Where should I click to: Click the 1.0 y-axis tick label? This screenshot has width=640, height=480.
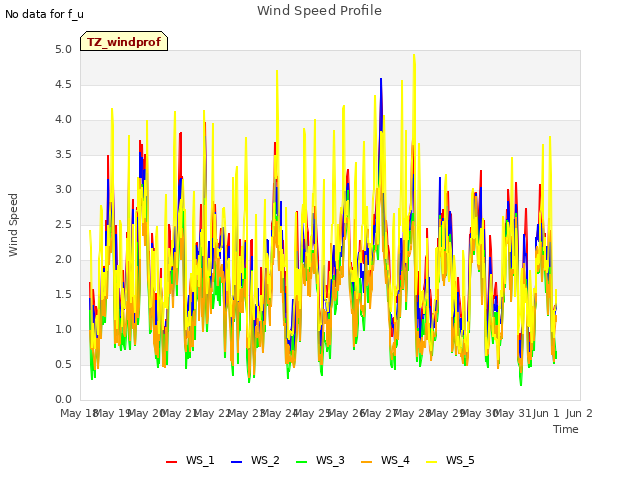[63, 330]
